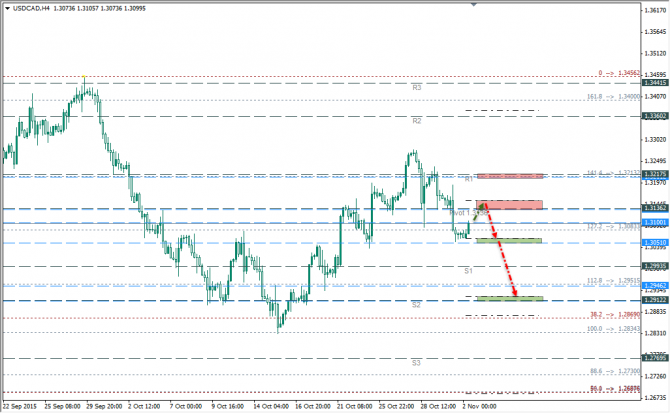
Task: Select the 1.31362 price level tag
Action: [655, 208]
